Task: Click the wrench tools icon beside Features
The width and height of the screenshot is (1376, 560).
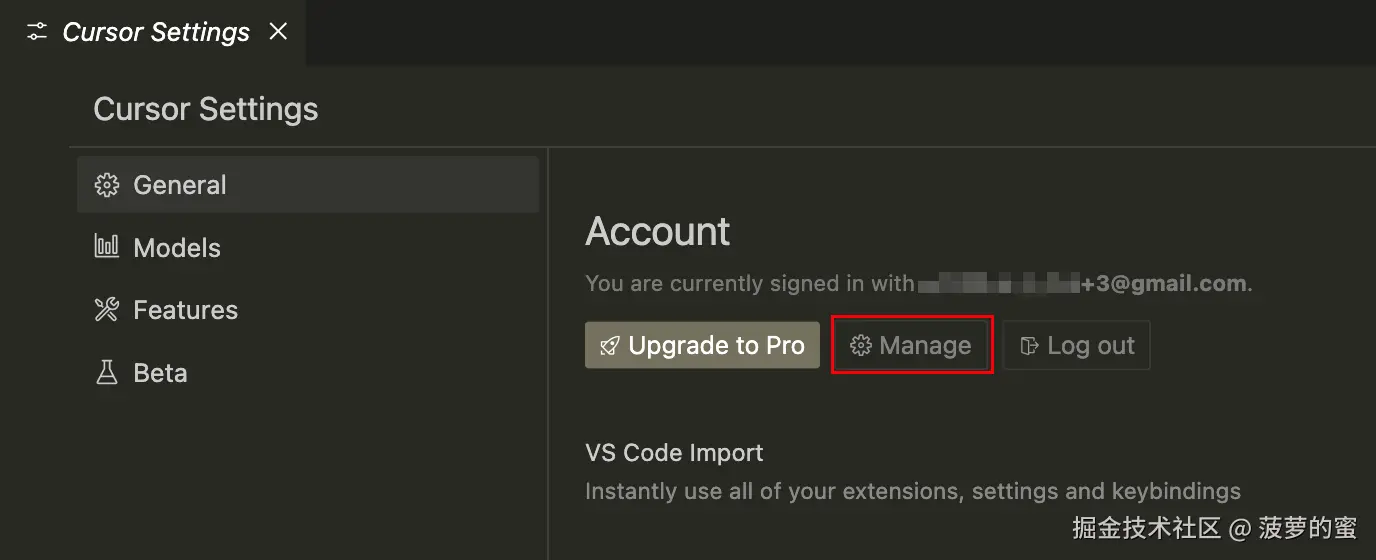Action: [x=106, y=310]
